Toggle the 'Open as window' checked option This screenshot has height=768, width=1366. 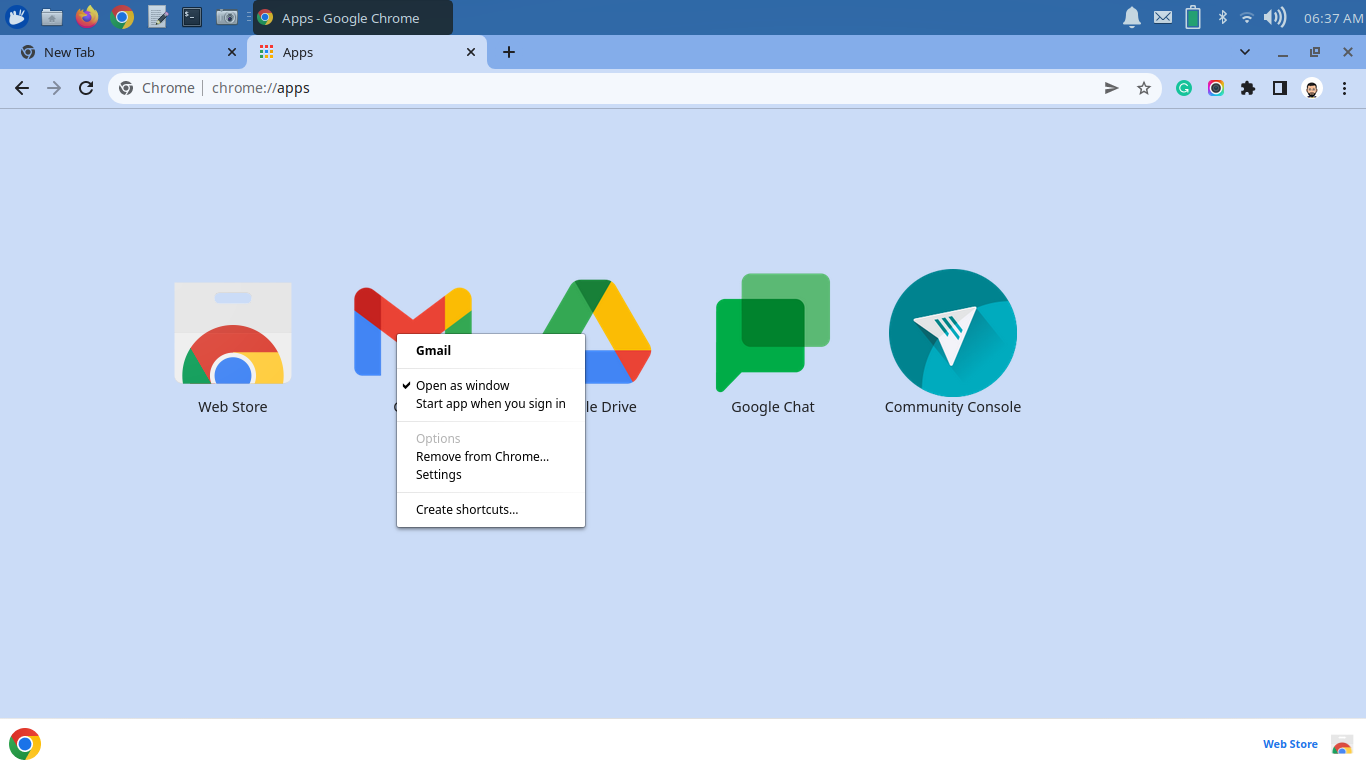click(491, 385)
